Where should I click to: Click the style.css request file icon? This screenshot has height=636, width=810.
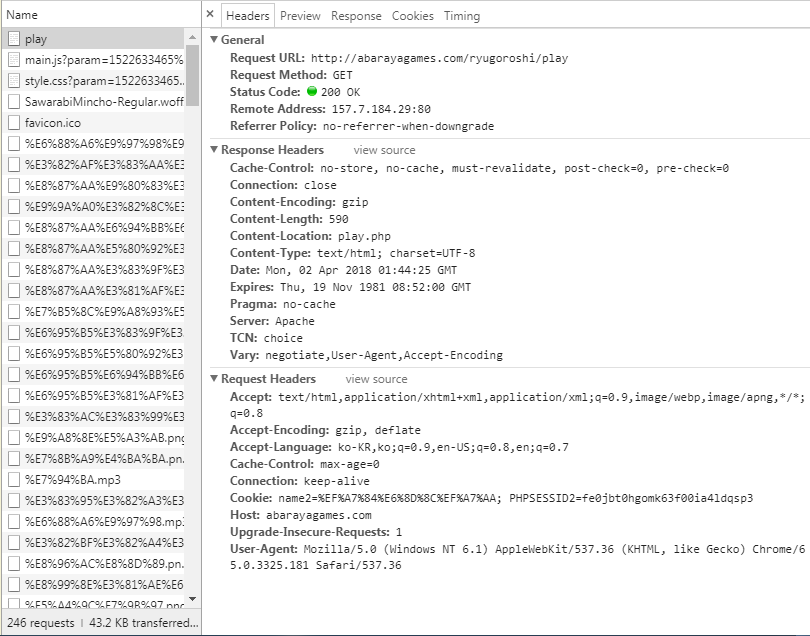(x=14, y=81)
